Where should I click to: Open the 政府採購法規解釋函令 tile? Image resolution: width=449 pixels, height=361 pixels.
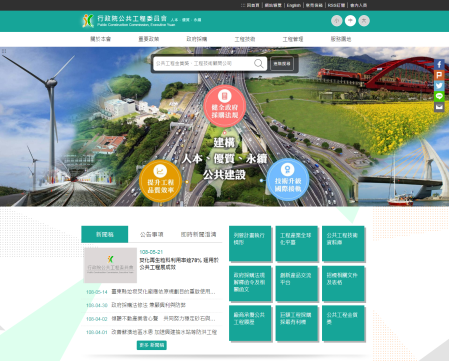(x=250, y=283)
